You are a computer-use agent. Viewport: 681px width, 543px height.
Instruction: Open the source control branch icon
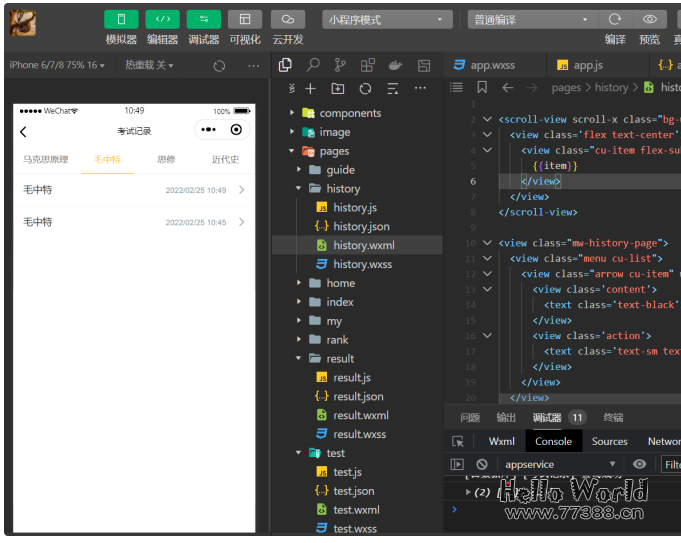coord(340,65)
